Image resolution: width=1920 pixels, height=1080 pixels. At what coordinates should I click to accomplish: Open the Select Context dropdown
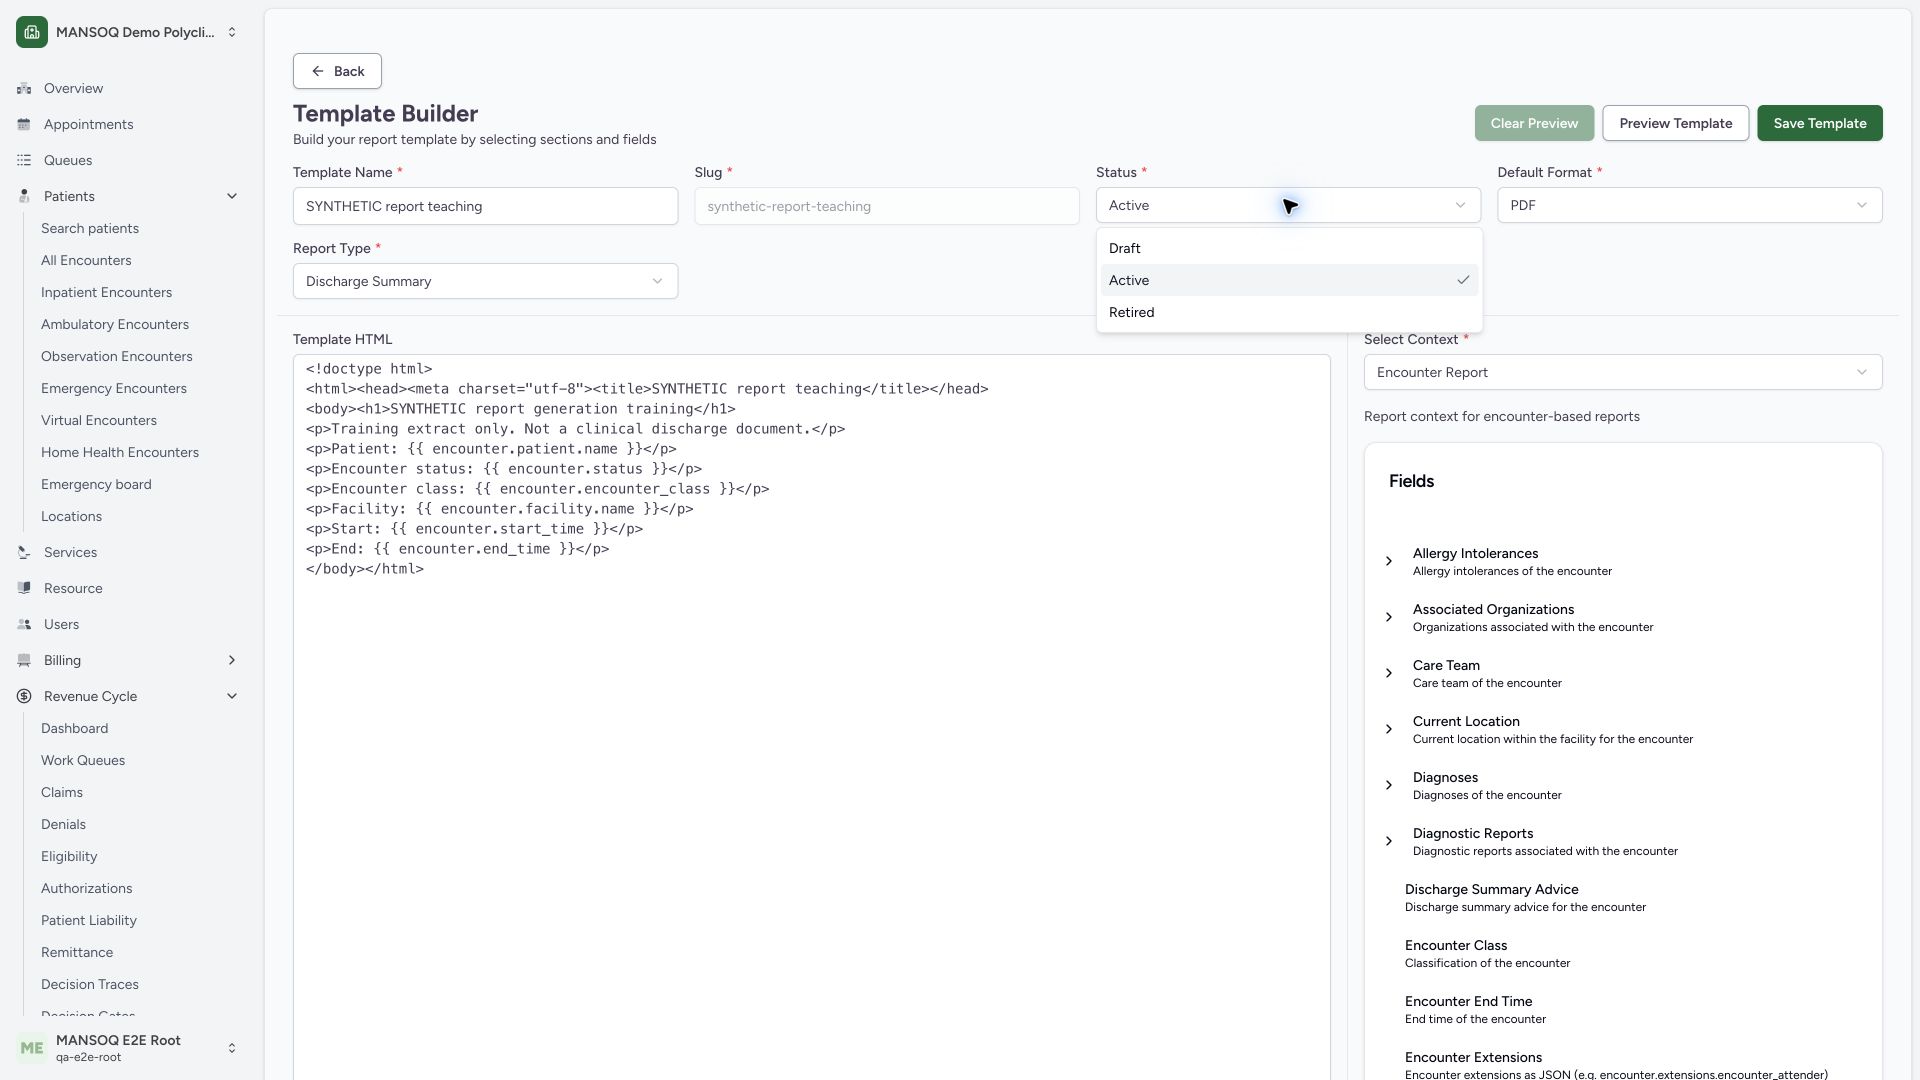click(x=1622, y=372)
